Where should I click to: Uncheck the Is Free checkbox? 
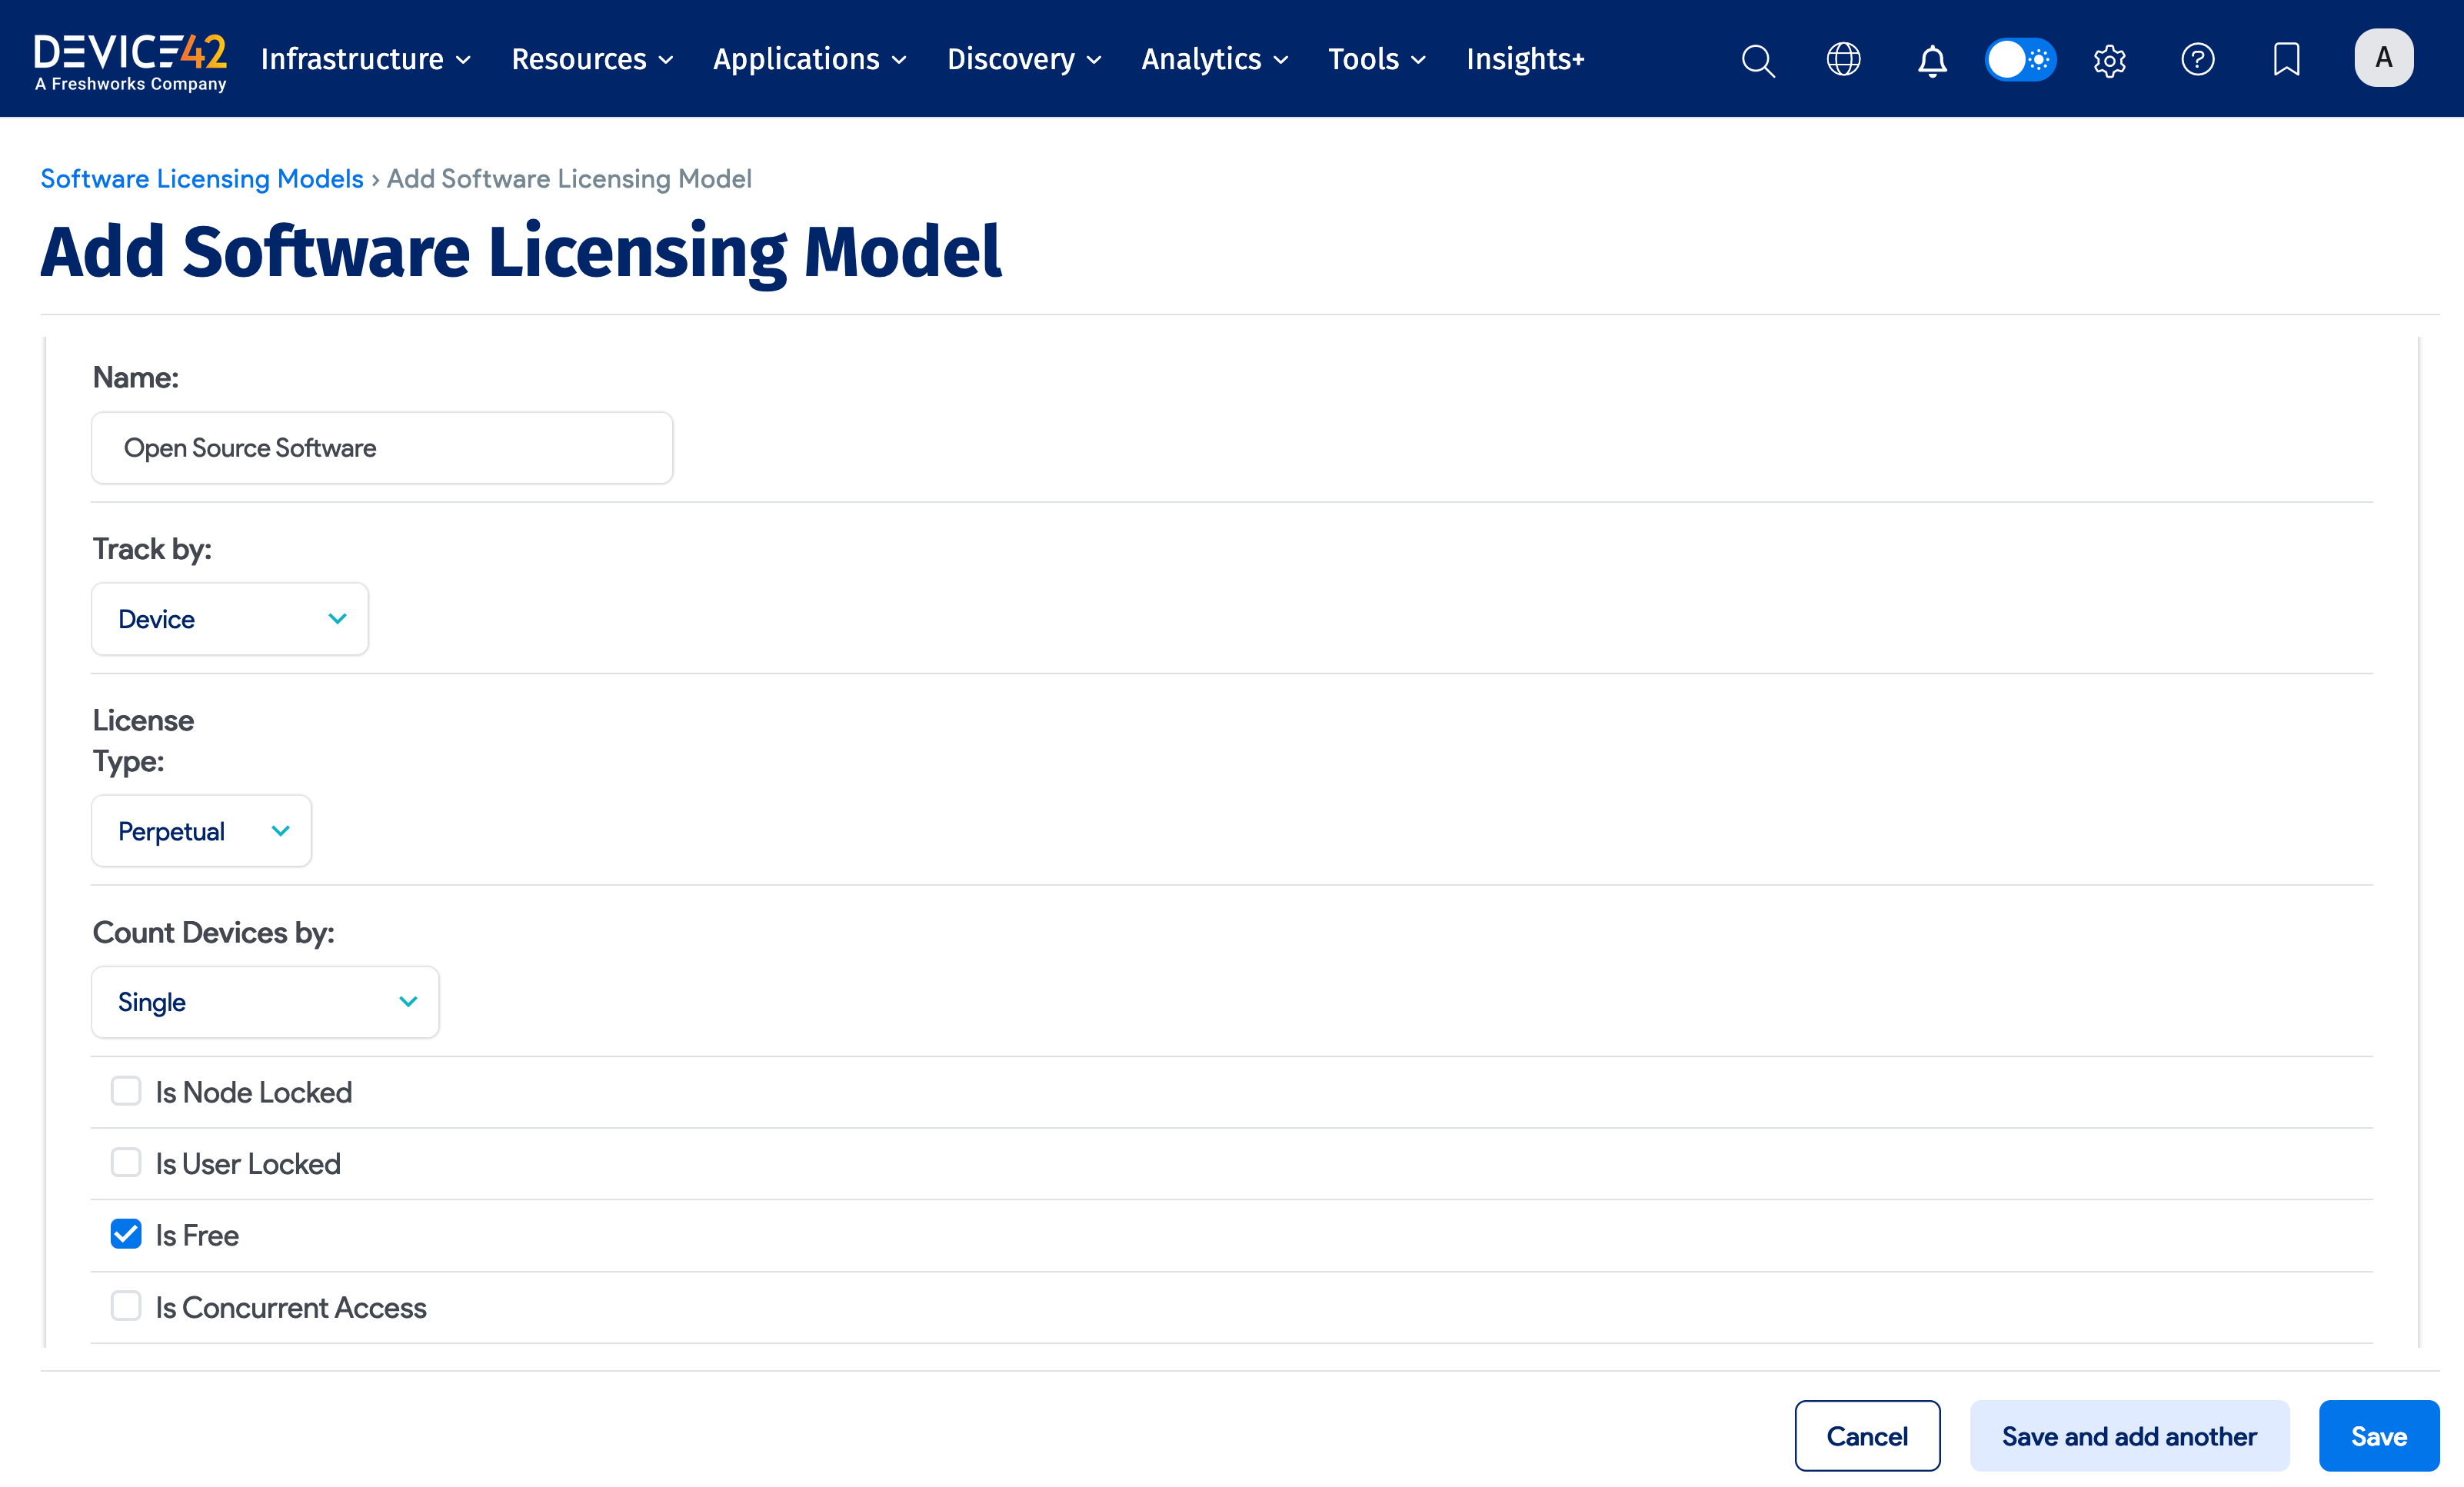point(125,1234)
